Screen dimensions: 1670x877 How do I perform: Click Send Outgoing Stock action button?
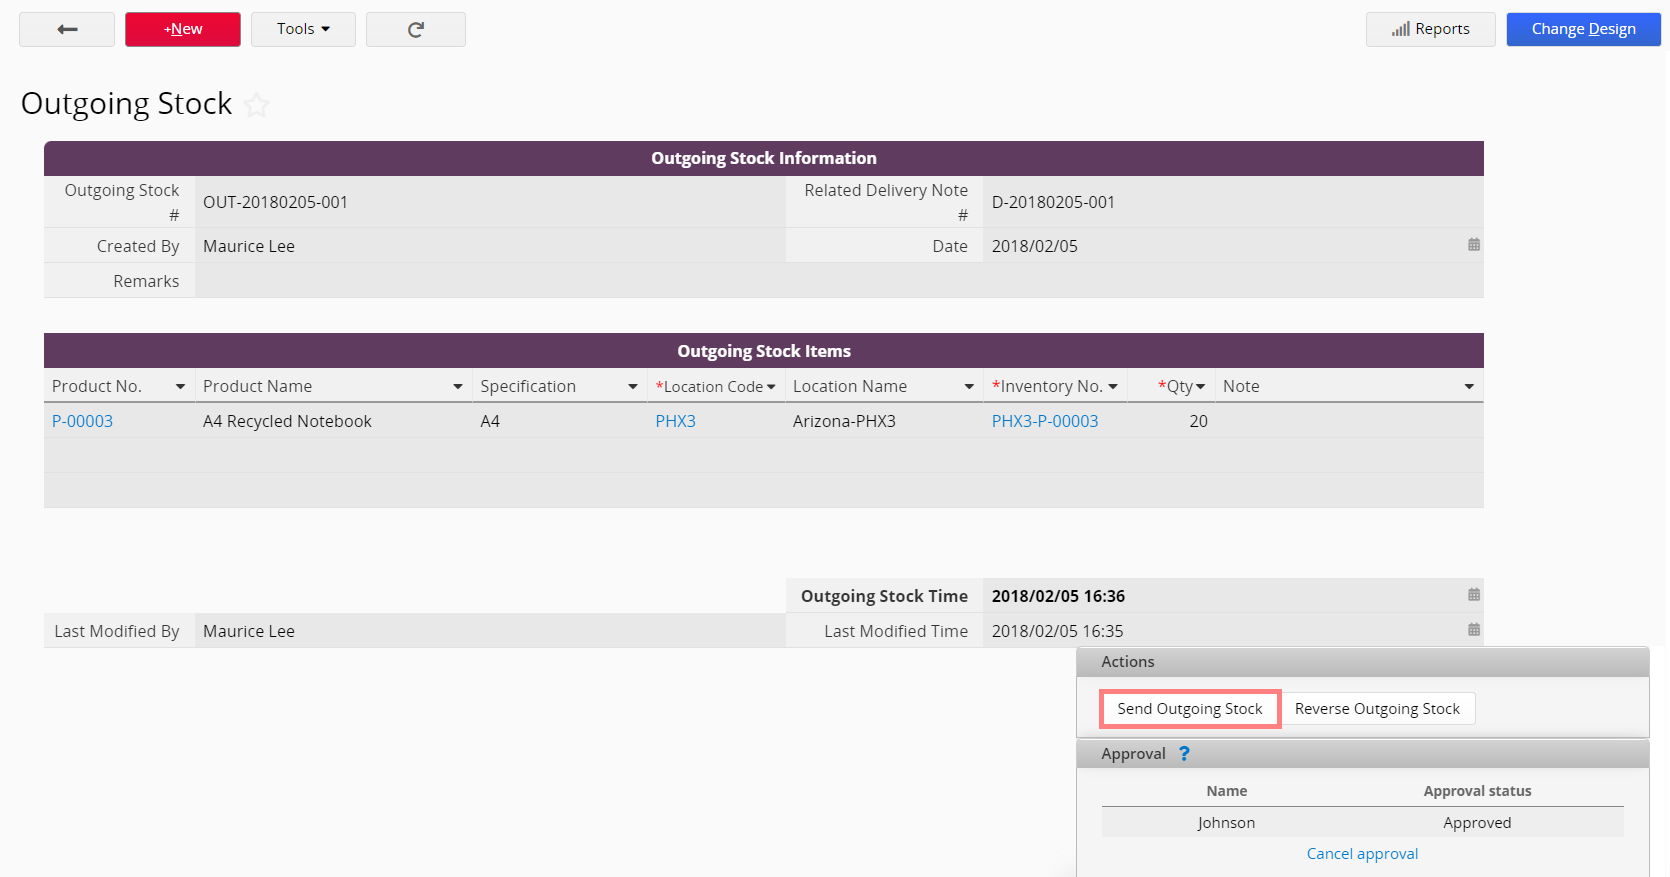(x=1190, y=709)
